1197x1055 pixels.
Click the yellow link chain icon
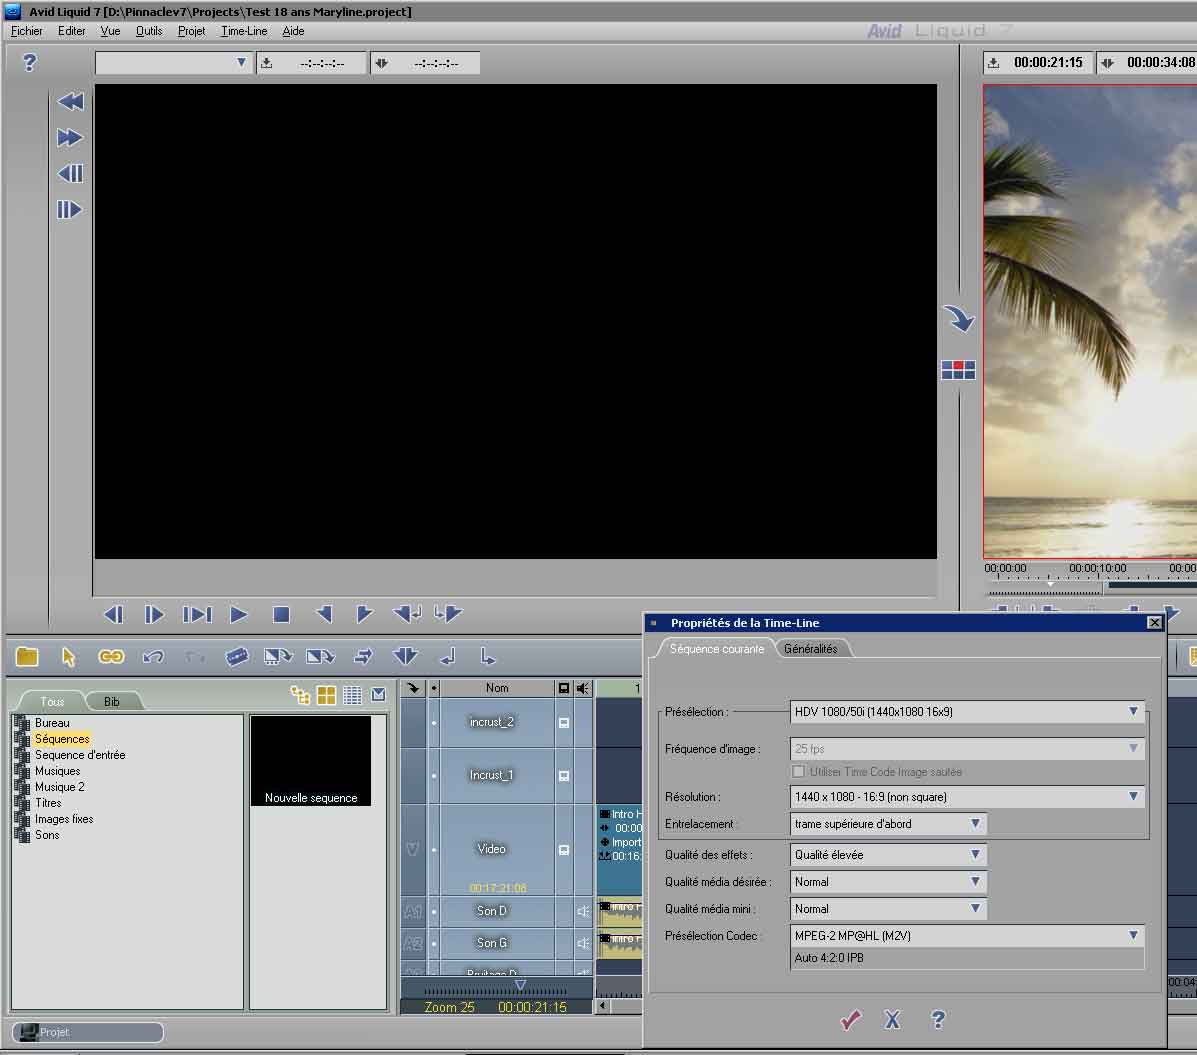[x=111, y=657]
